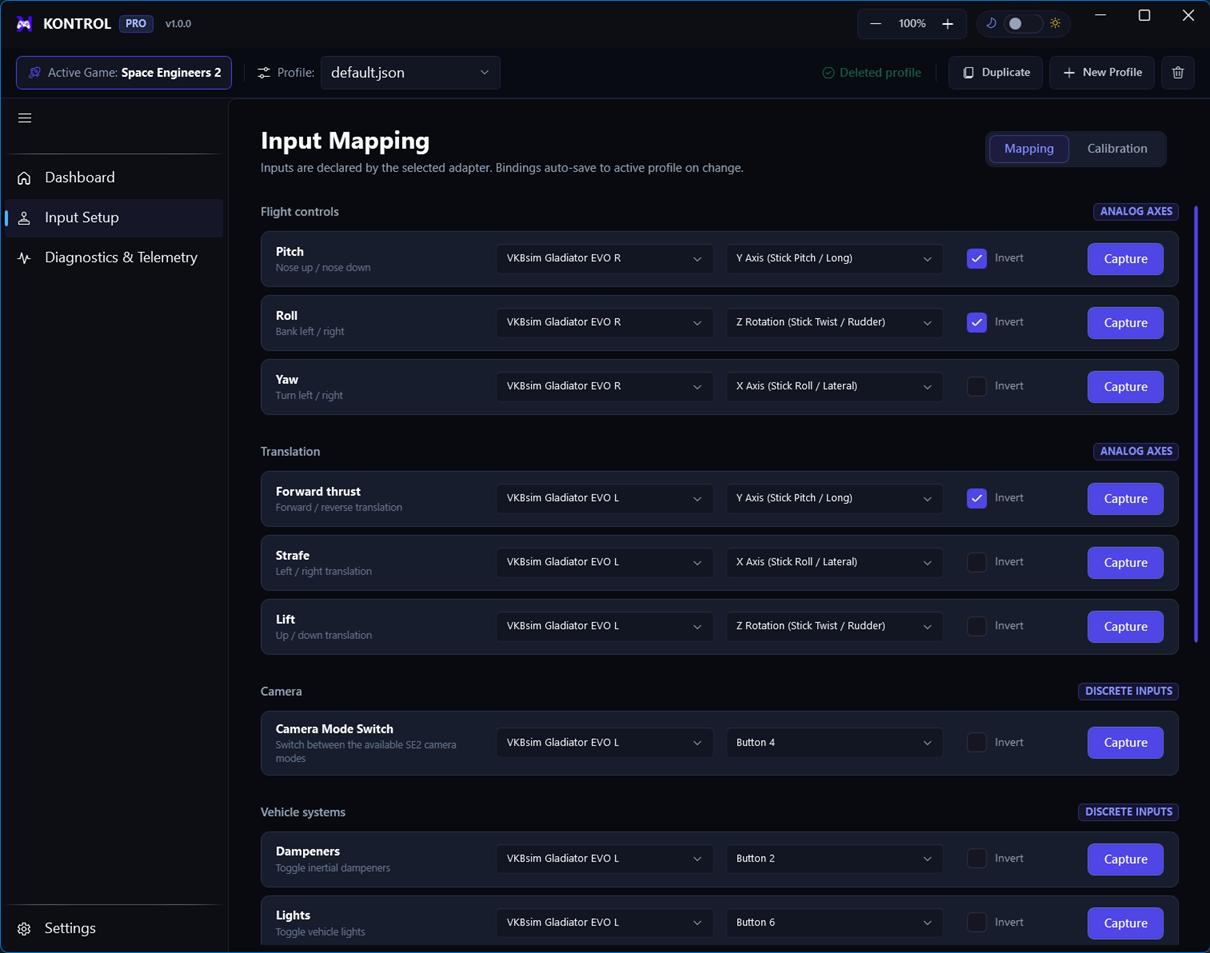Toggle the dark/light theme switch
This screenshot has height=953, width=1210.
[x=1023, y=23]
